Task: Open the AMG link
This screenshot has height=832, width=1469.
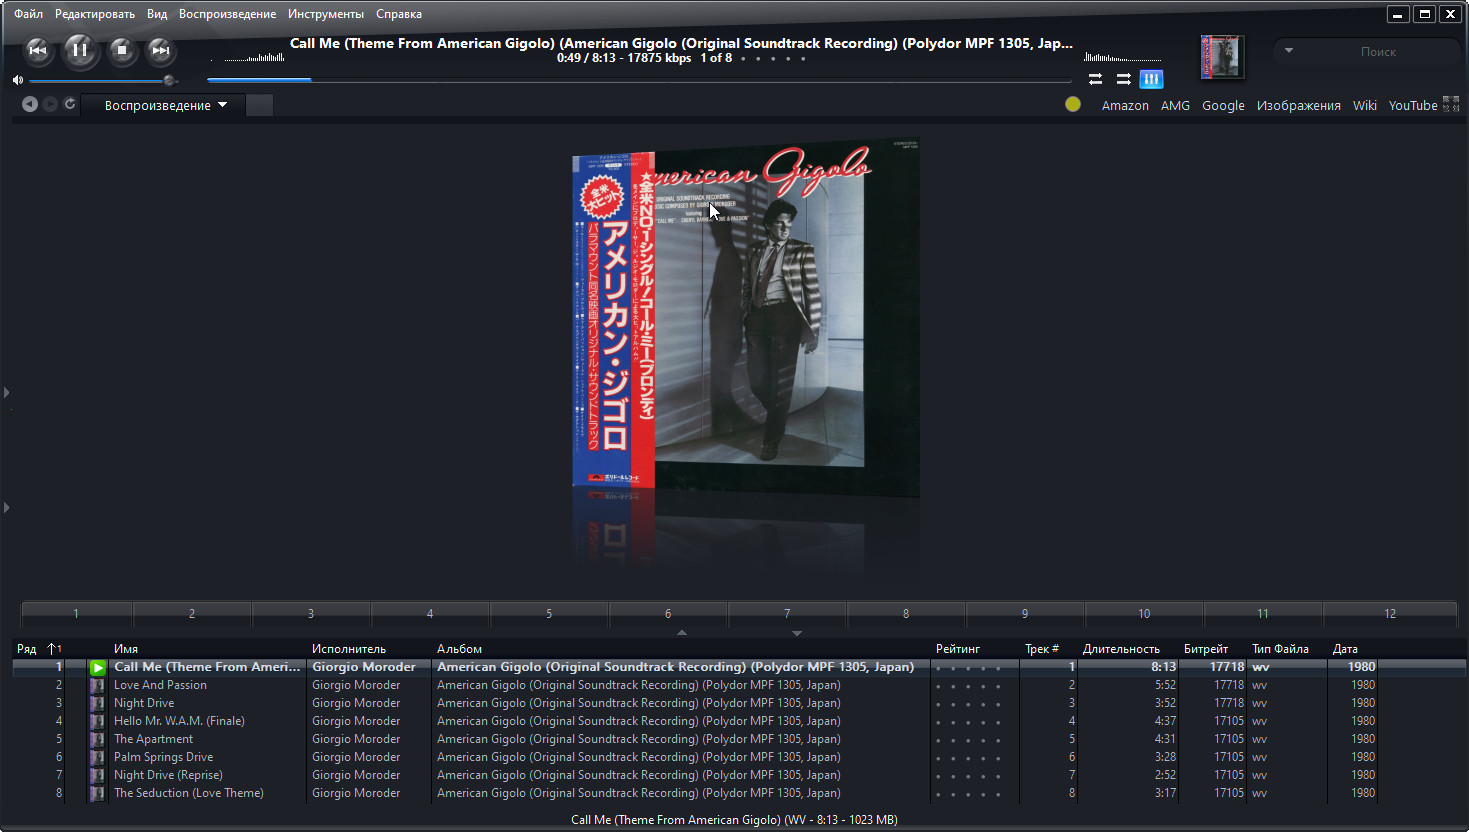Action: 1175,105
